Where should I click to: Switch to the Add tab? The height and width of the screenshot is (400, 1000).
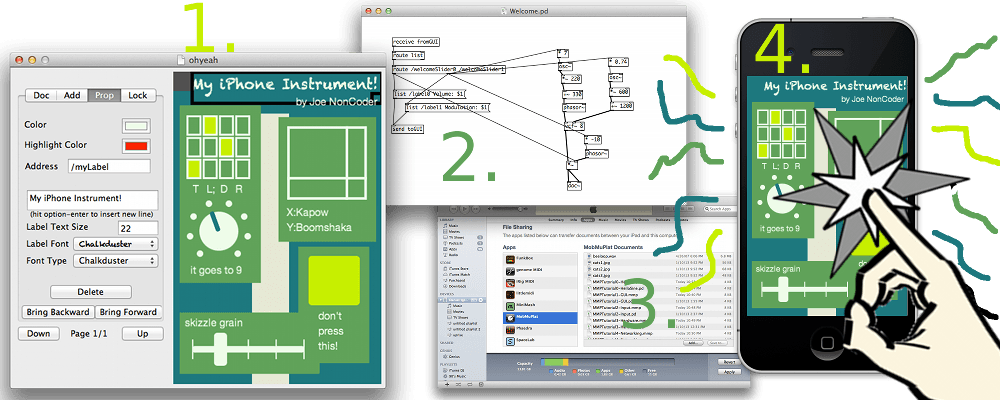73,95
